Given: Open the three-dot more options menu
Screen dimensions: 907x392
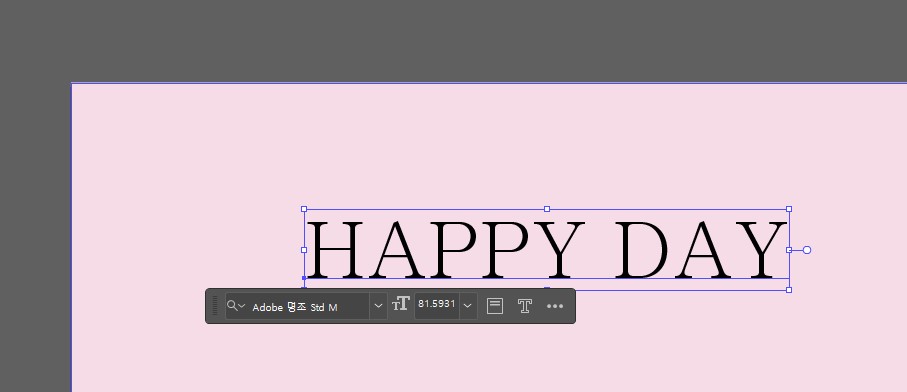Looking at the screenshot, I should tap(555, 306).
